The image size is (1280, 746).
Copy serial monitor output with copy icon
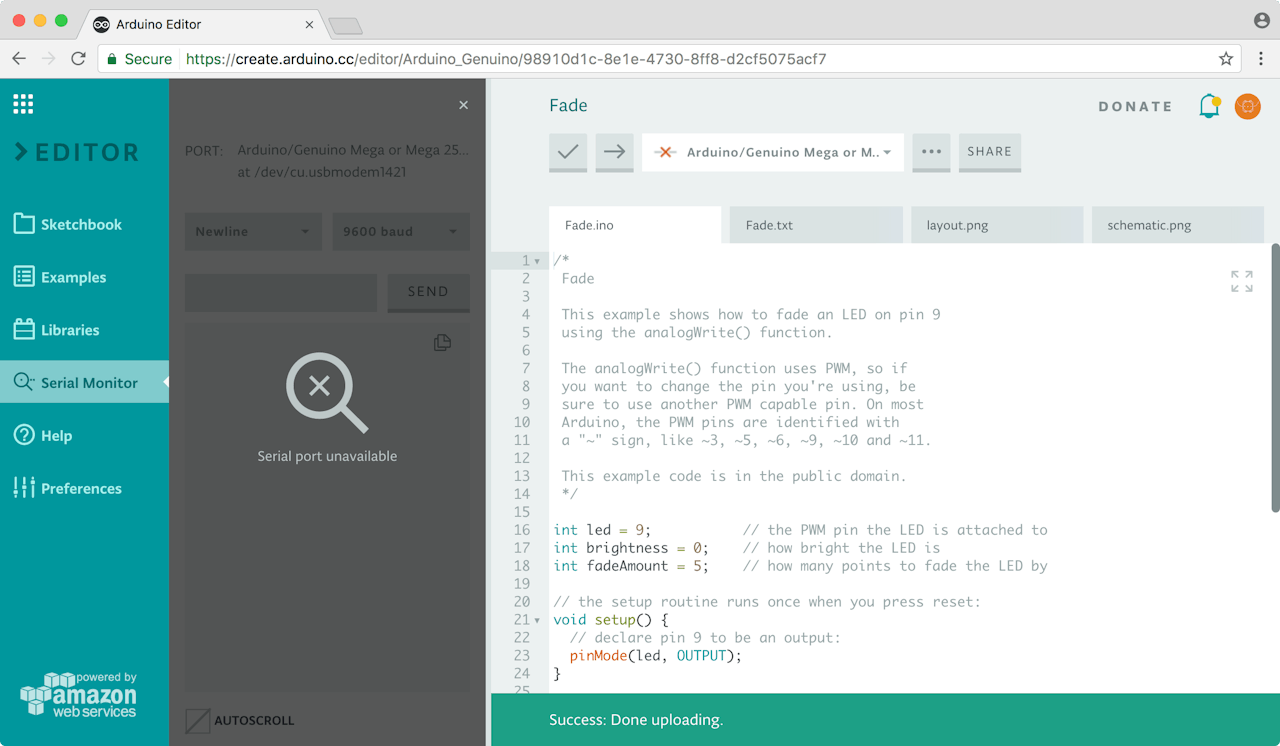click(x=442, y=343)
